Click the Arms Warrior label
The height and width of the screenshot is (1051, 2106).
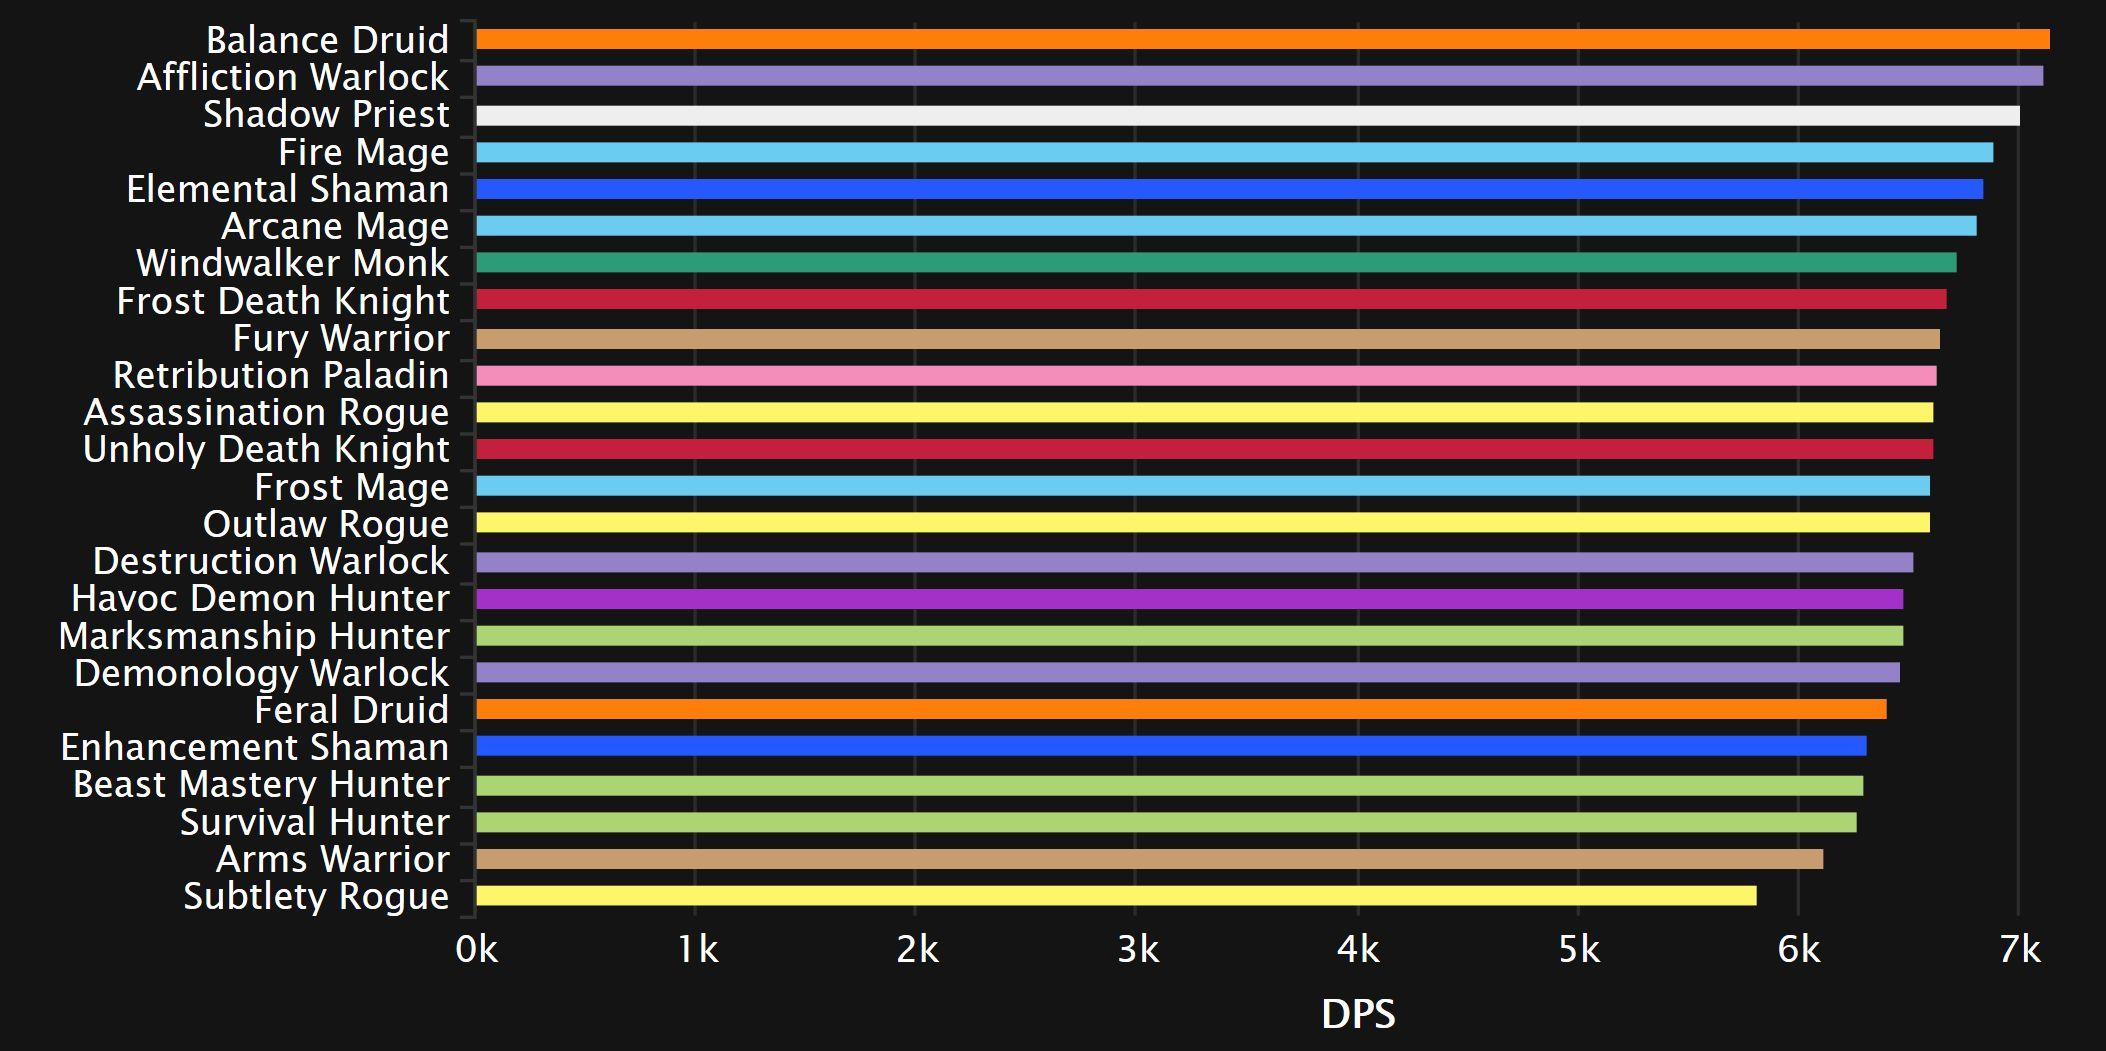click(x=333, y=859)
